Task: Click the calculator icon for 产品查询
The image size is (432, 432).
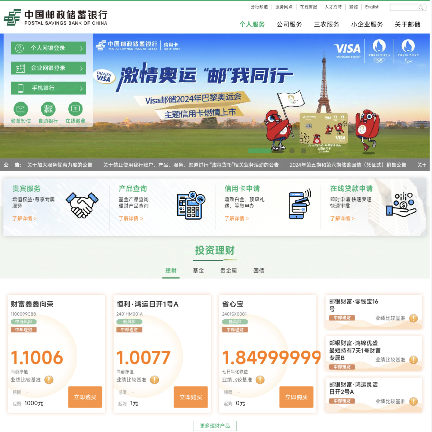Action: [x=191, y=205]
